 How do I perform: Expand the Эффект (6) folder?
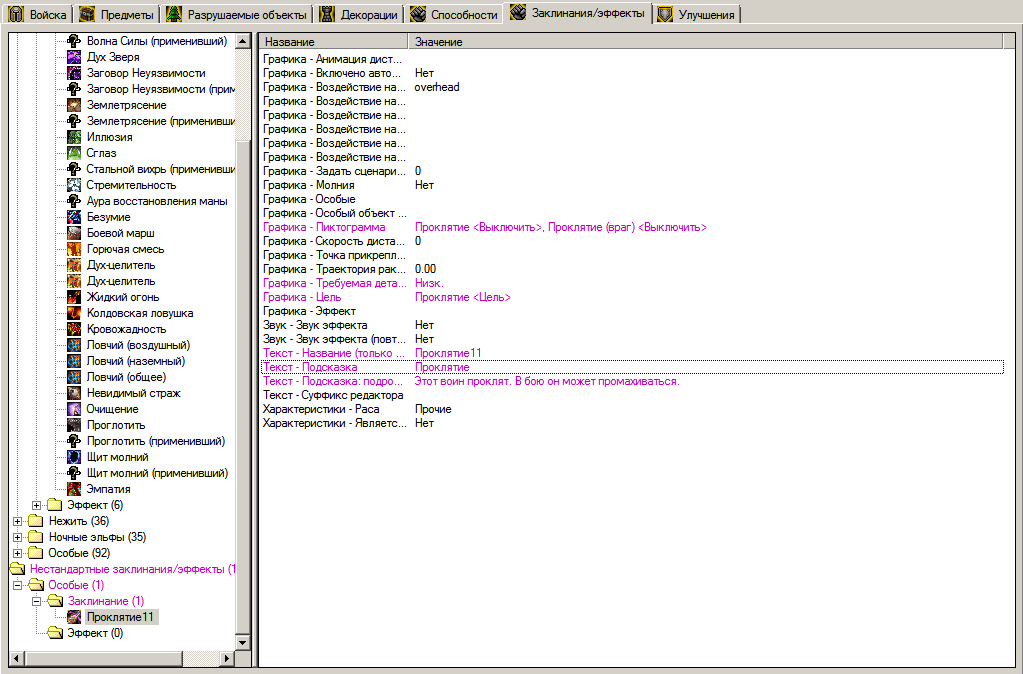[37, 505]
